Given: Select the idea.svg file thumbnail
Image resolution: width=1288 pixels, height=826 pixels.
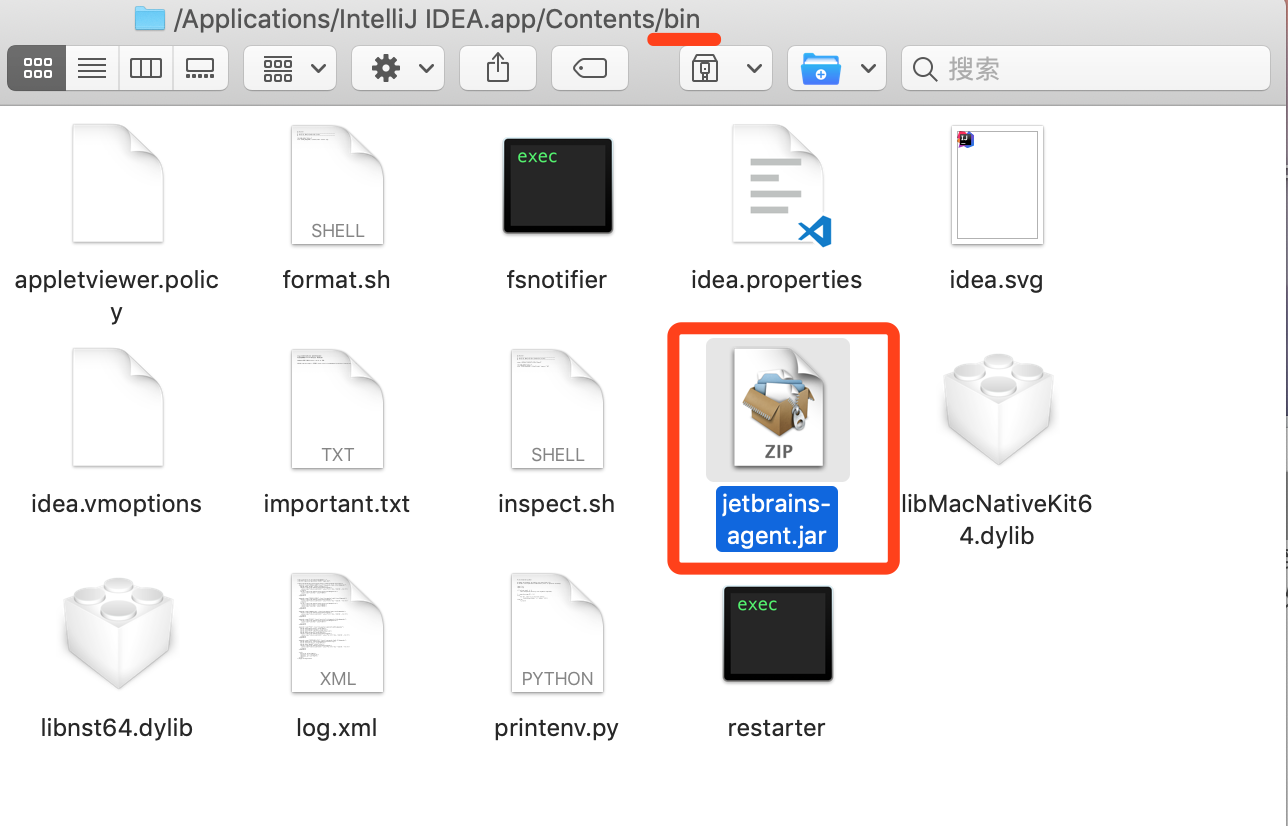Looking at the screenshot, I should (x=997, y=185).
